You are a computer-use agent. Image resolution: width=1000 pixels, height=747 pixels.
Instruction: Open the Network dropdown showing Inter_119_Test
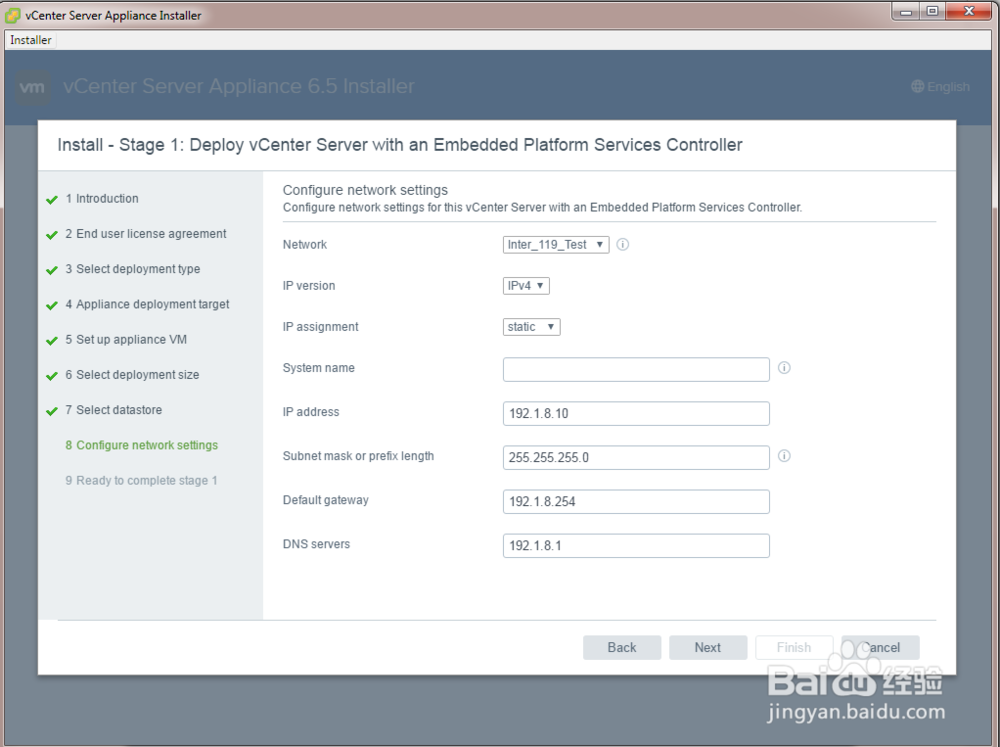pos(555,244)
